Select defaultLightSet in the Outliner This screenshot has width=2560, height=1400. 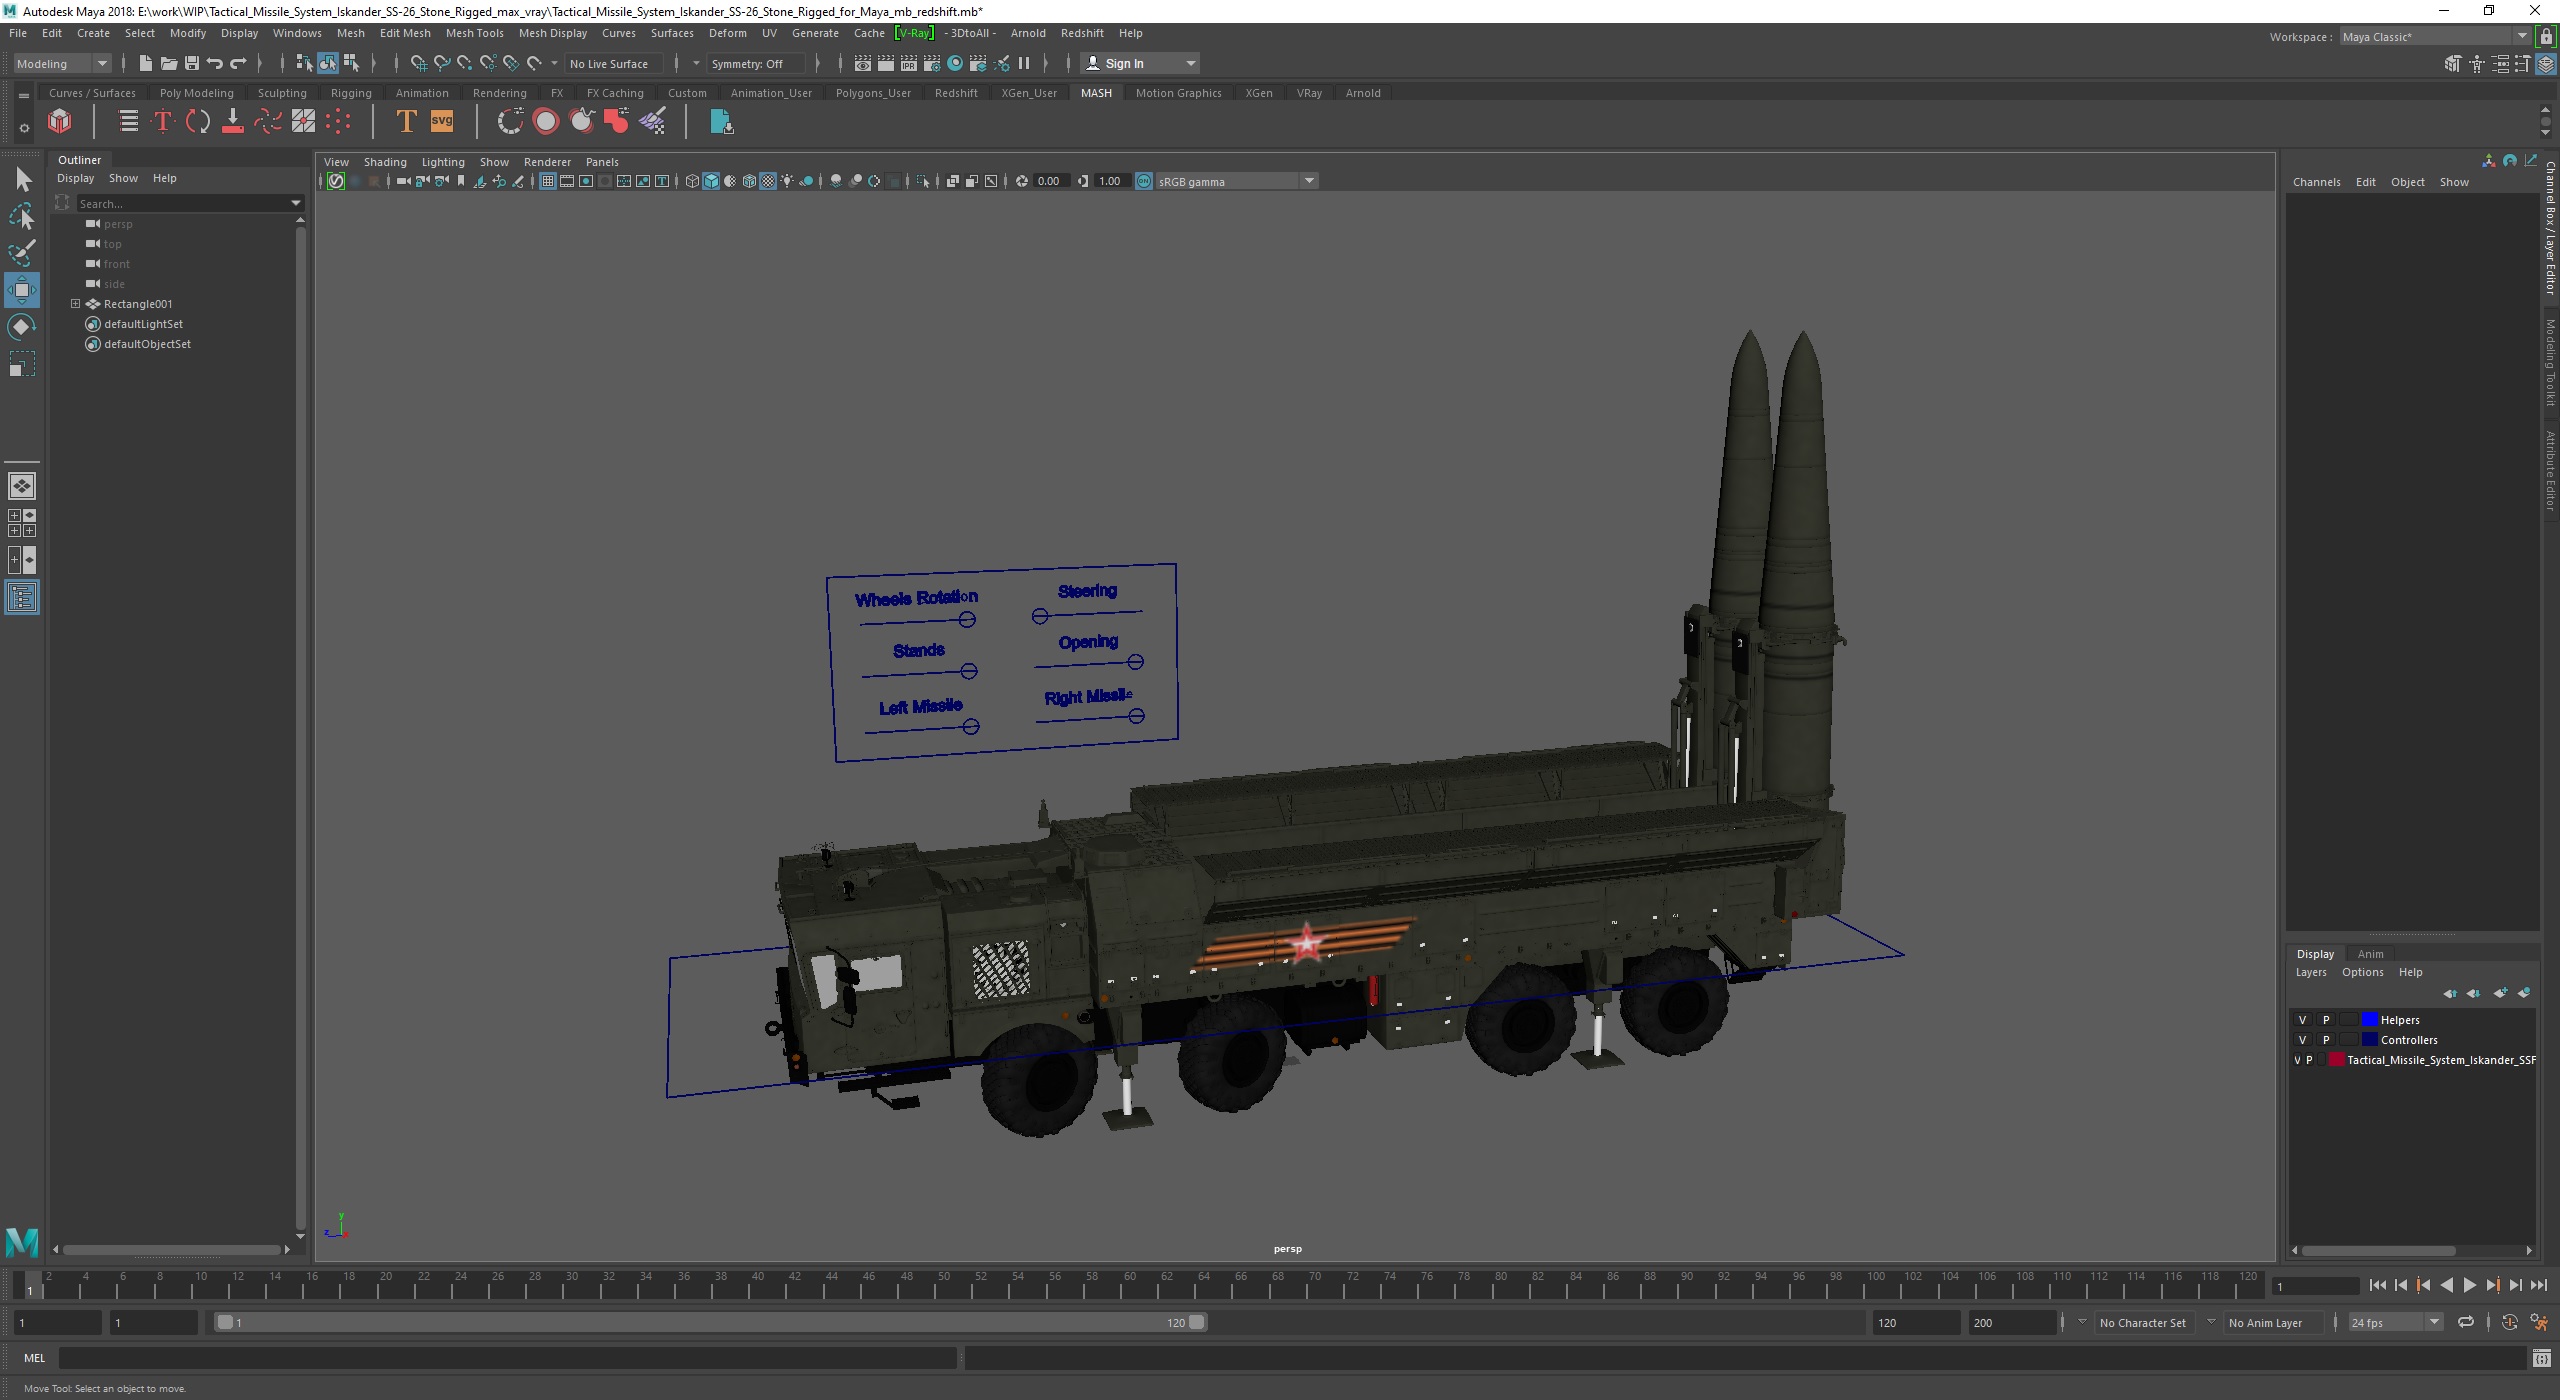point(143,324)
